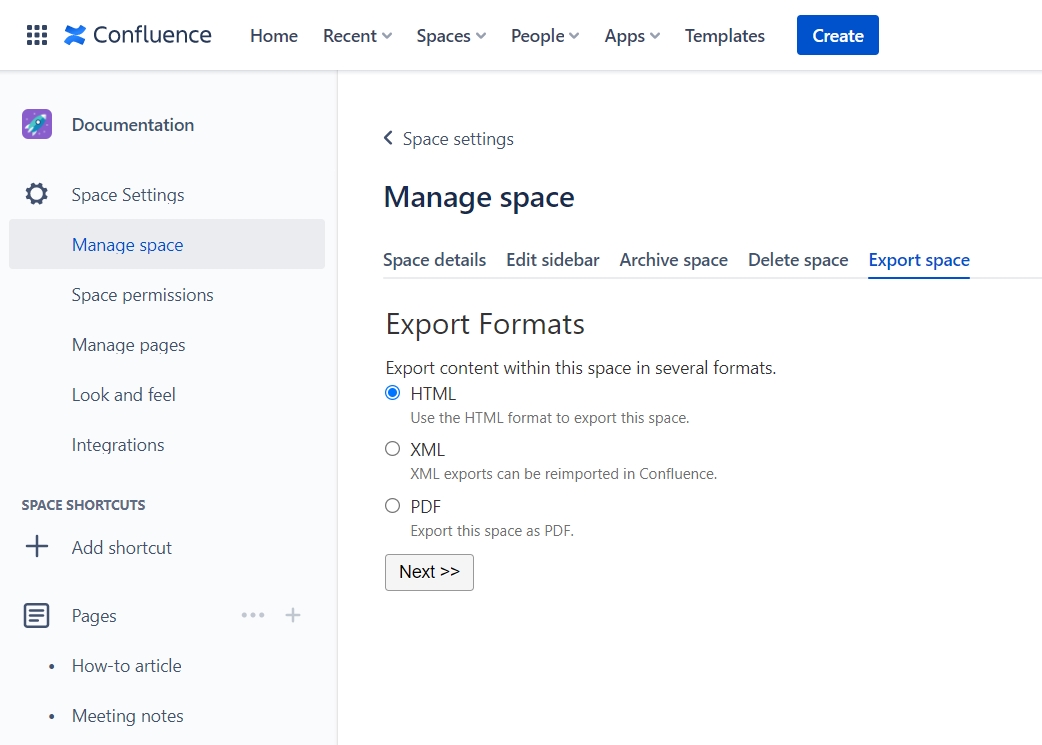Open the Spaces dropdown
The width and height of the screenshot is (1042, 745).
coord(450,35)
